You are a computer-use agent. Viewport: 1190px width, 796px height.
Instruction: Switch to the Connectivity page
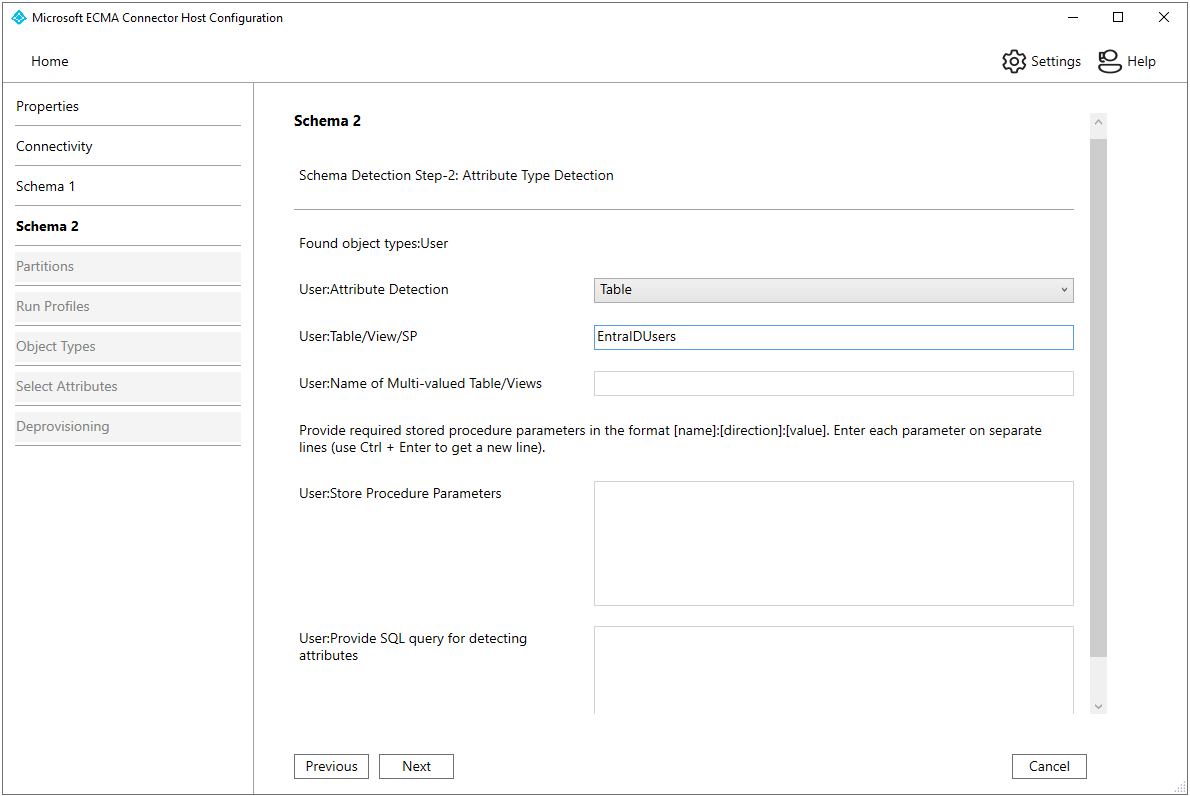click(x=54, y=146)
